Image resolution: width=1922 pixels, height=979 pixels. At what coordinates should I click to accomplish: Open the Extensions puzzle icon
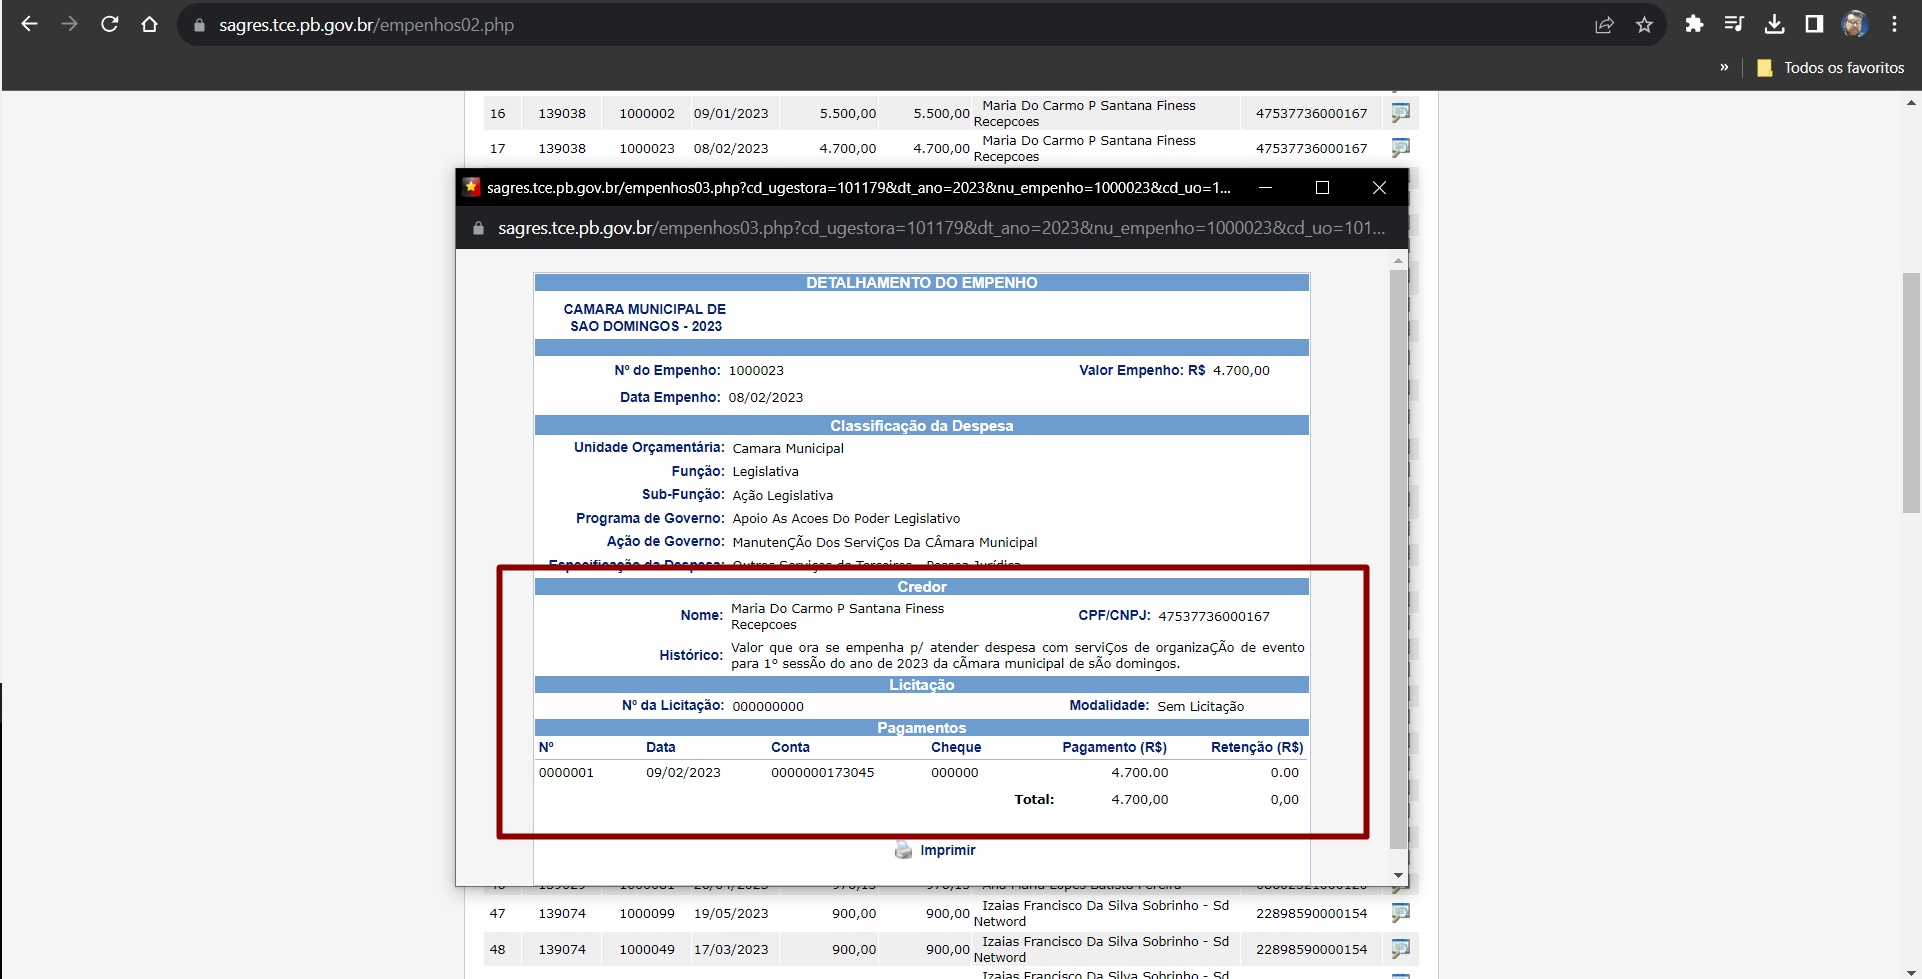(1694, 25)
